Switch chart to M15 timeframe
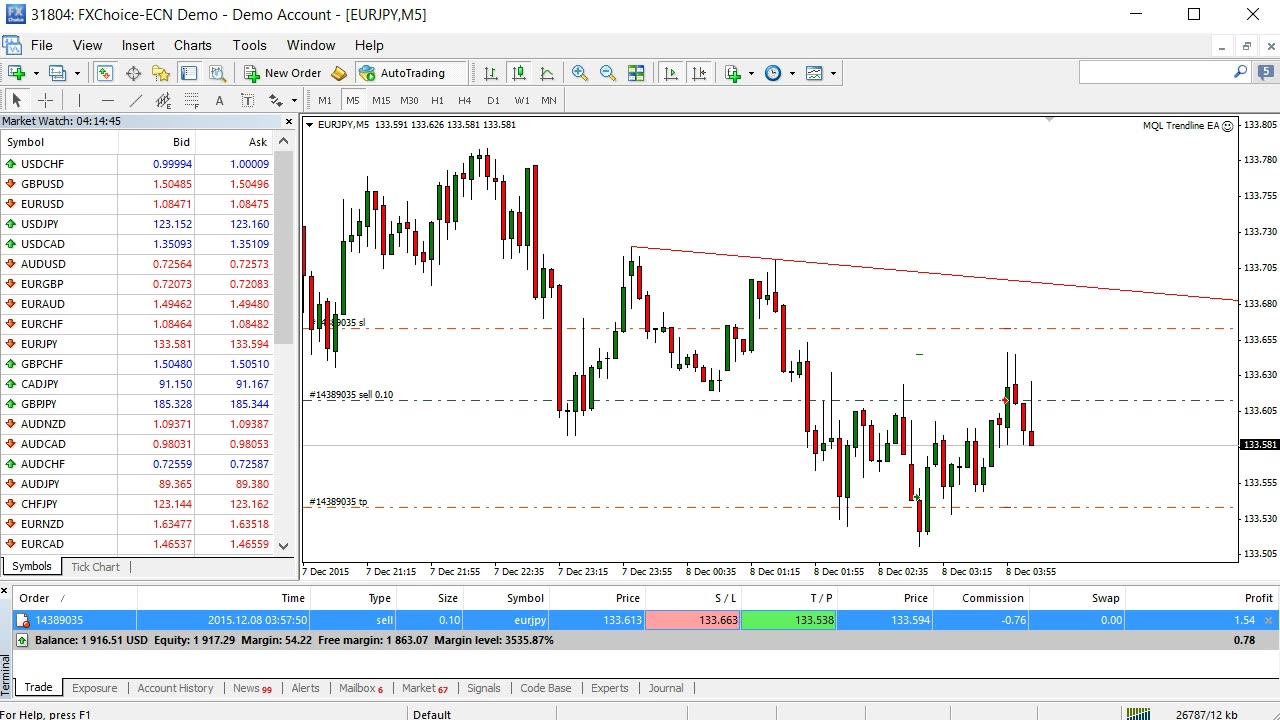 (x=381, y=100)
